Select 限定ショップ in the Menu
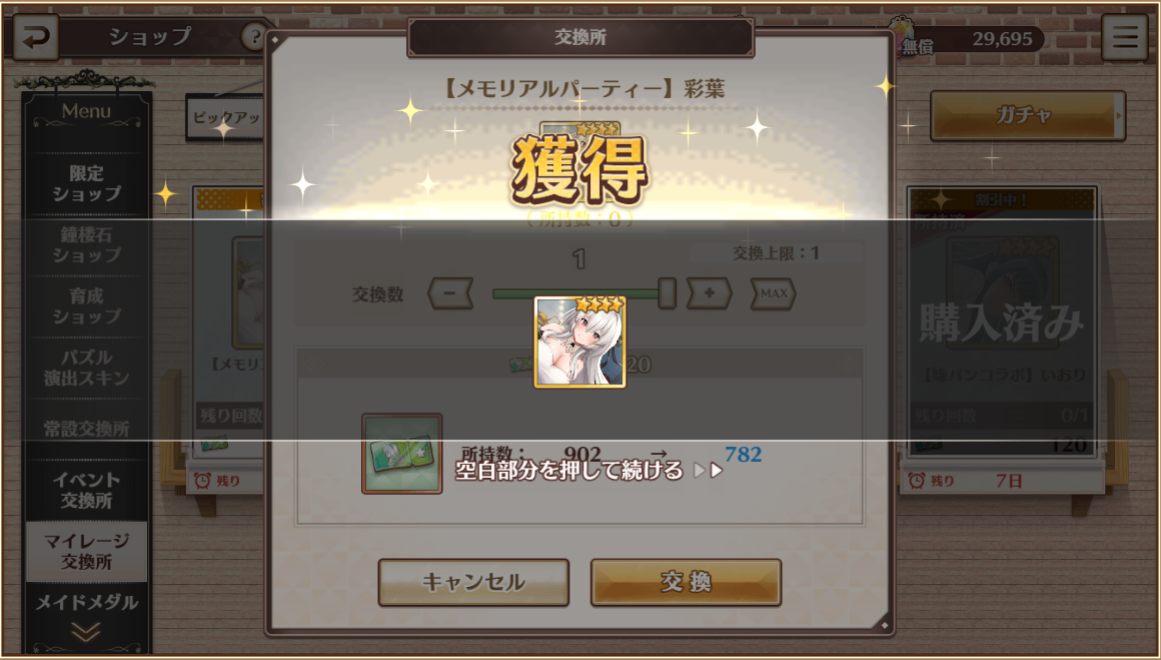This screenshot has height=660, width=1161. click(x=86, y=184)
